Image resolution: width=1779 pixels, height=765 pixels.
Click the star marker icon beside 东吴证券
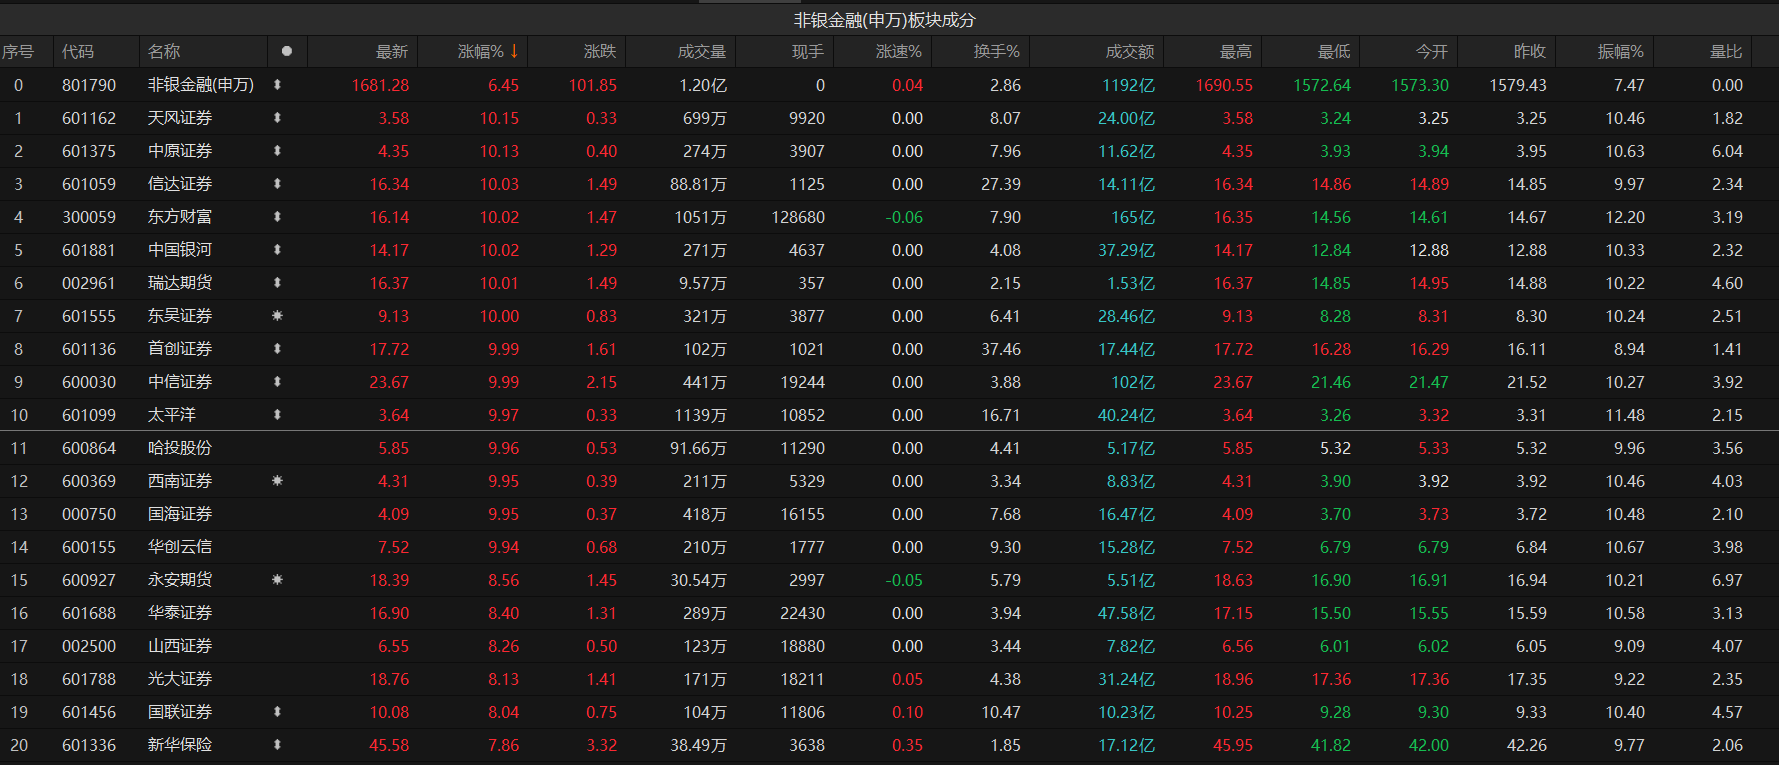[x=277, y=316]
